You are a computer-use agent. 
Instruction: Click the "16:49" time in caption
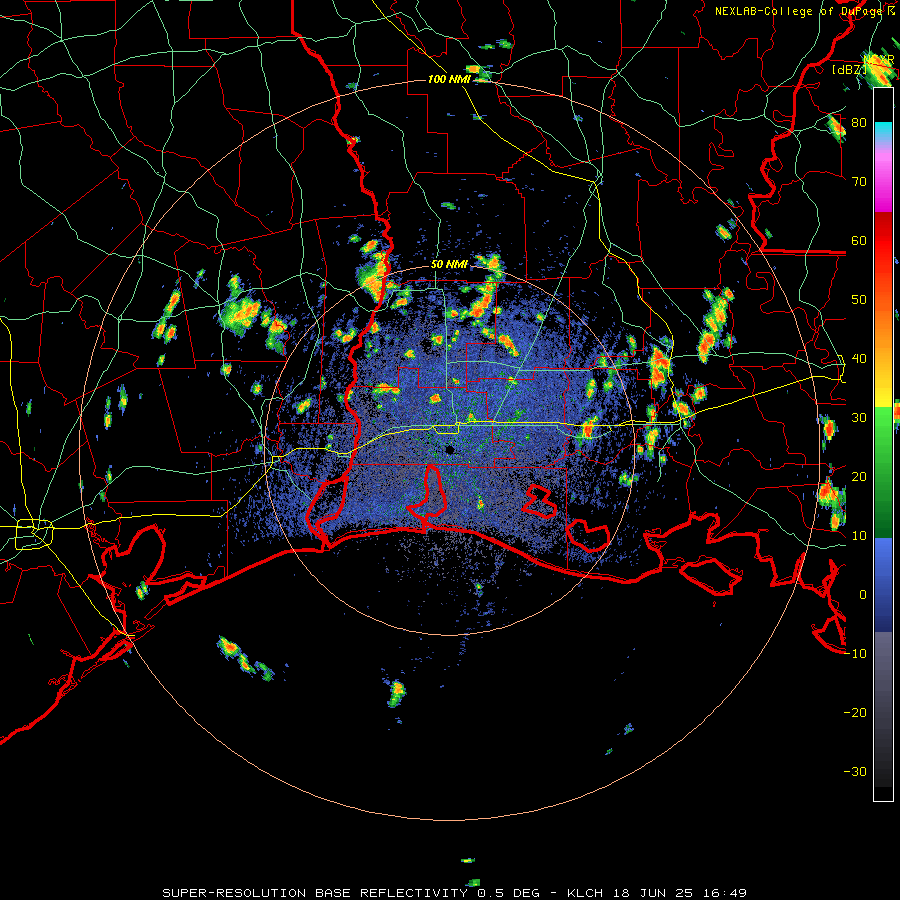tap(723, 893)
